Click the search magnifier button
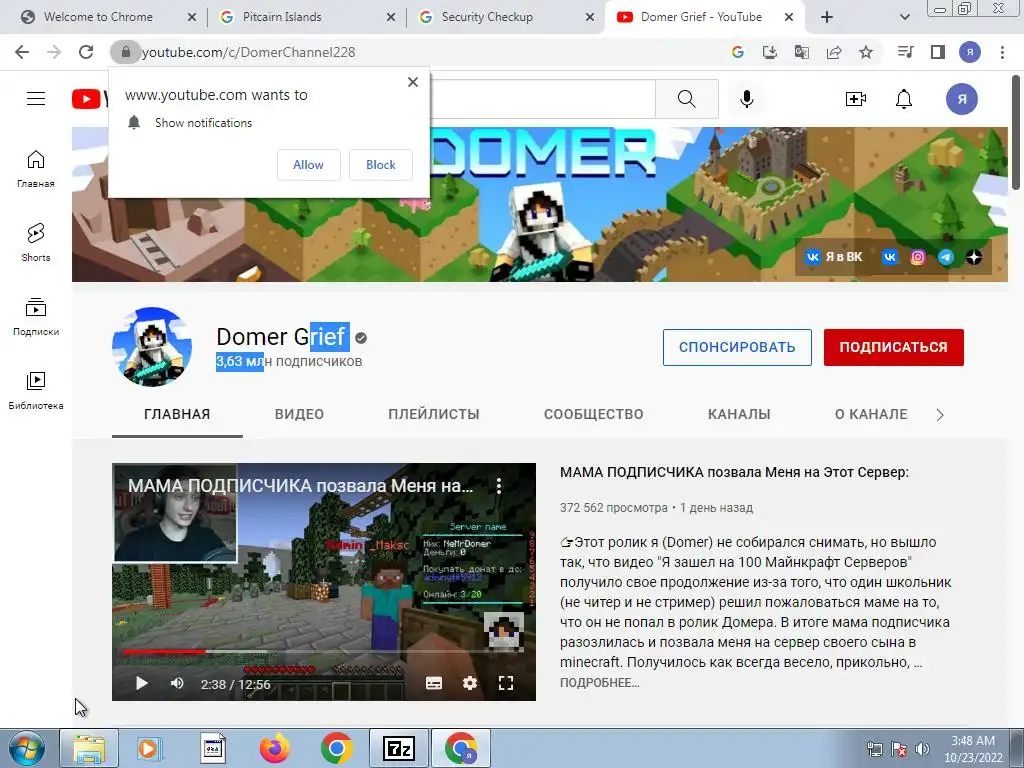Viewport: 1024px width, 768px height. (x=686, y=99)
